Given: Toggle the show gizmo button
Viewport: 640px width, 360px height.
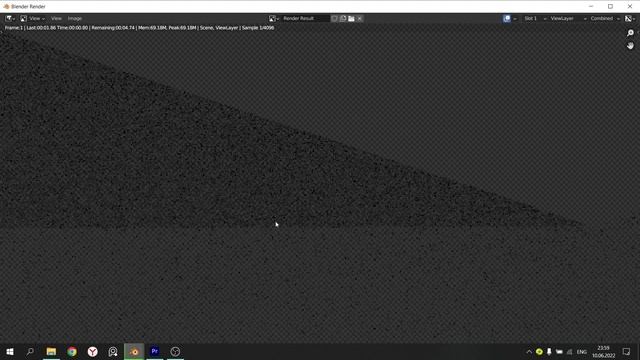Looking at the screenshot, I should pyautogui.click(x=507, y=18).
